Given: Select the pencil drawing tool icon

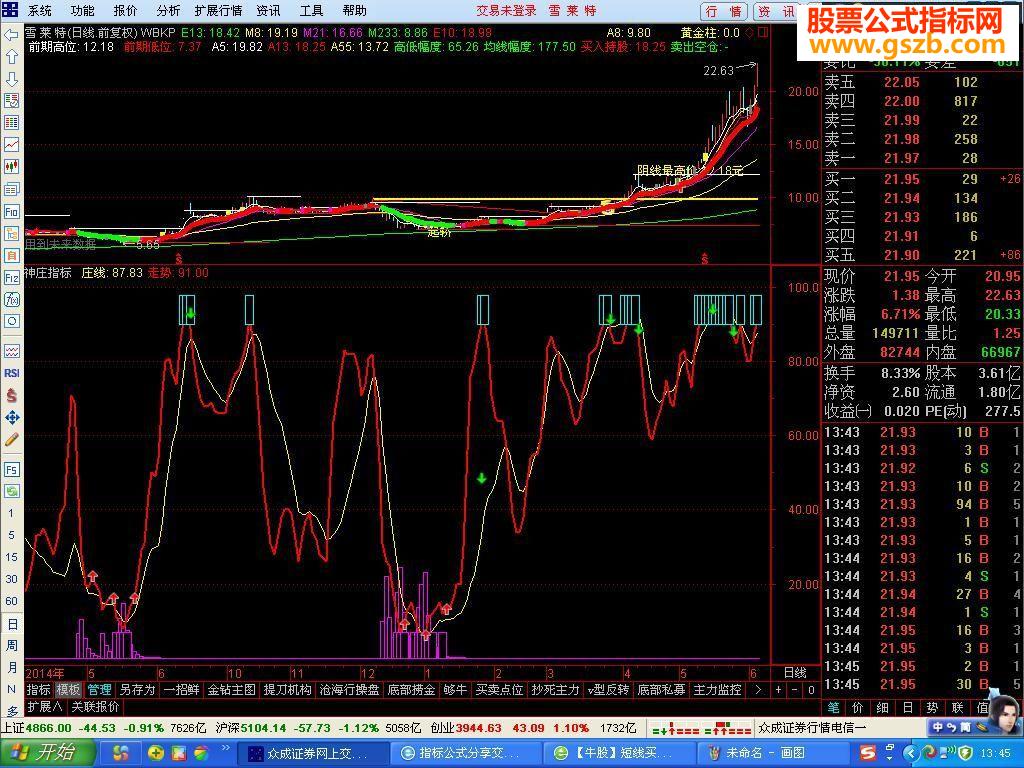Looking at the screenshot, I should (11, 440).
